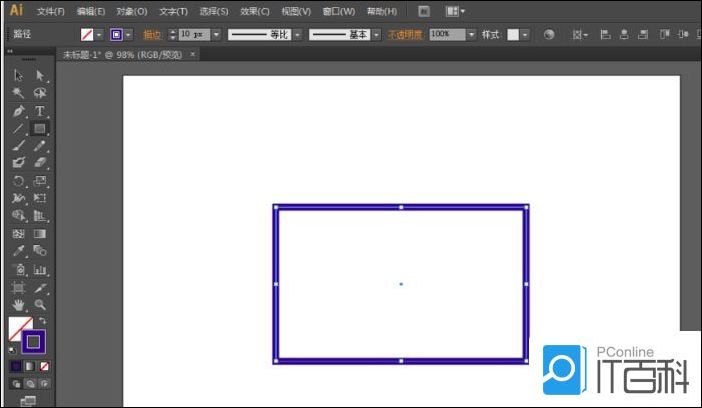Viewport: 702px width, 408px height.
Task: Apply None mode button
Action: click(44, 366)
